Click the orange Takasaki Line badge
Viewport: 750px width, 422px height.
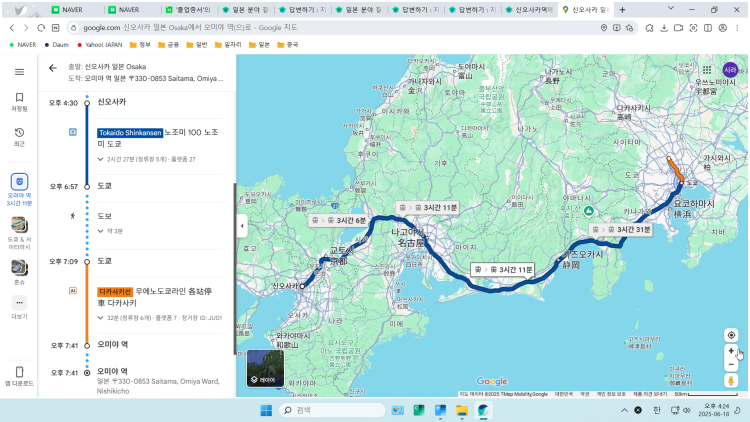[x=115, y=291]
